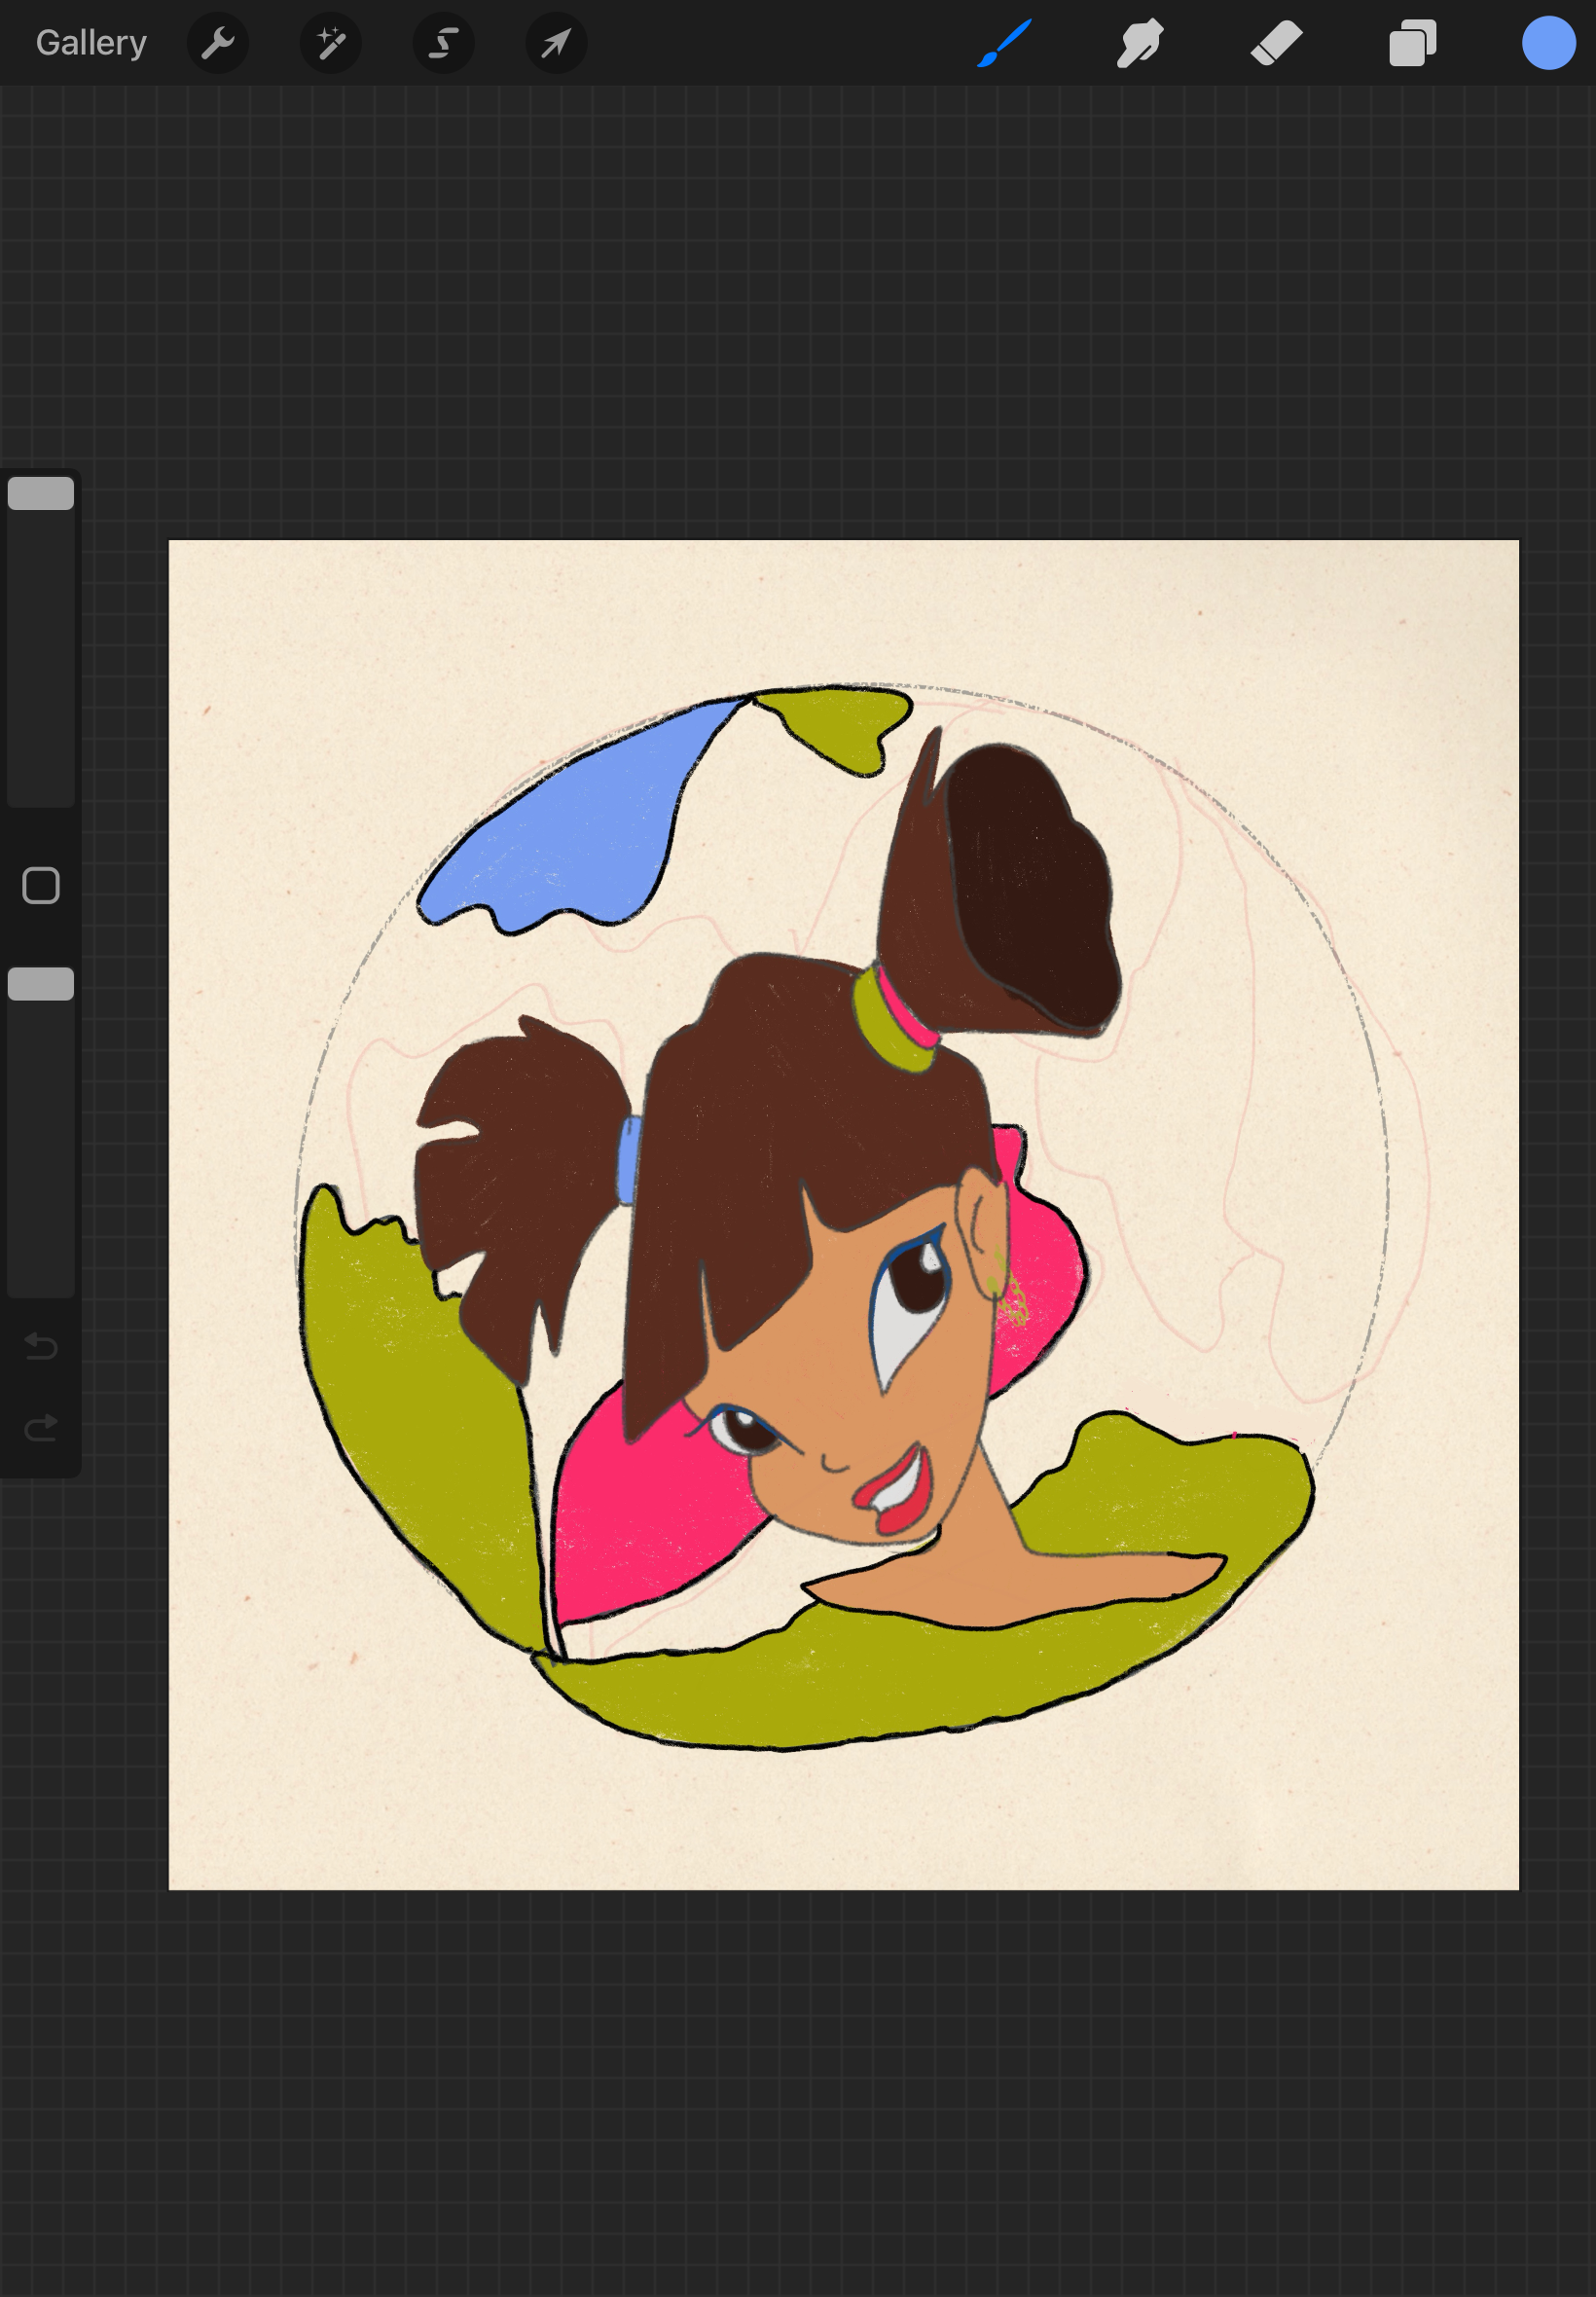This screenshot has width=1596, height=2297.
Task: Activate the Selection tool
Action: tap(444, 43)
